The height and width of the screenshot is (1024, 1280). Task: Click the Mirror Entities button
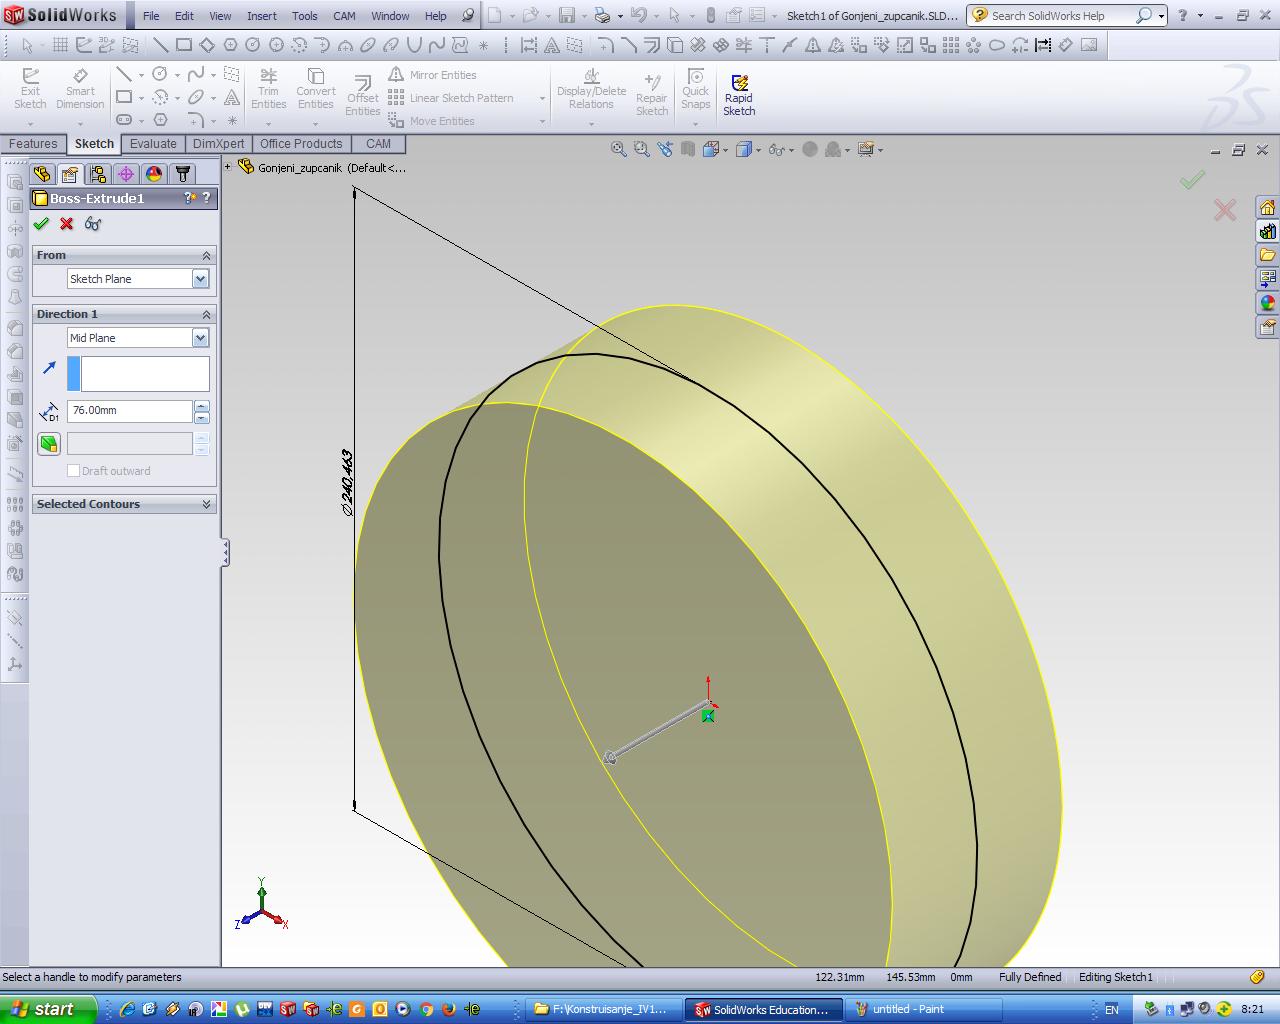(x=433, y=75)
